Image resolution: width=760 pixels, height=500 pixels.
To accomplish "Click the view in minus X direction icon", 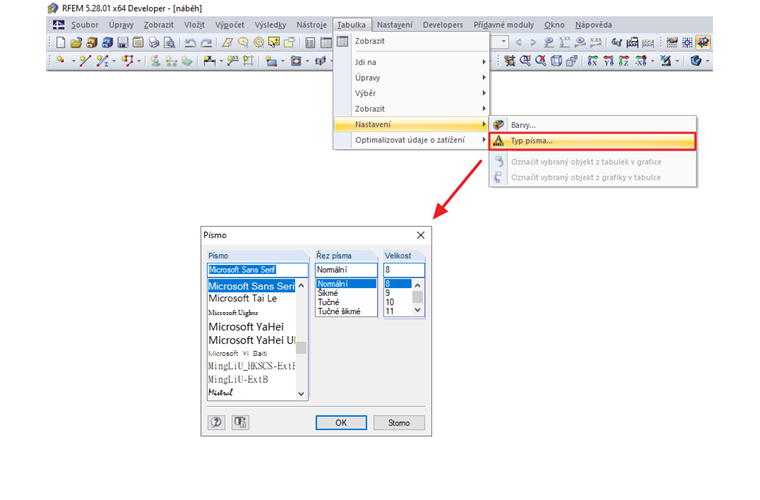I will tap(641, 61).
